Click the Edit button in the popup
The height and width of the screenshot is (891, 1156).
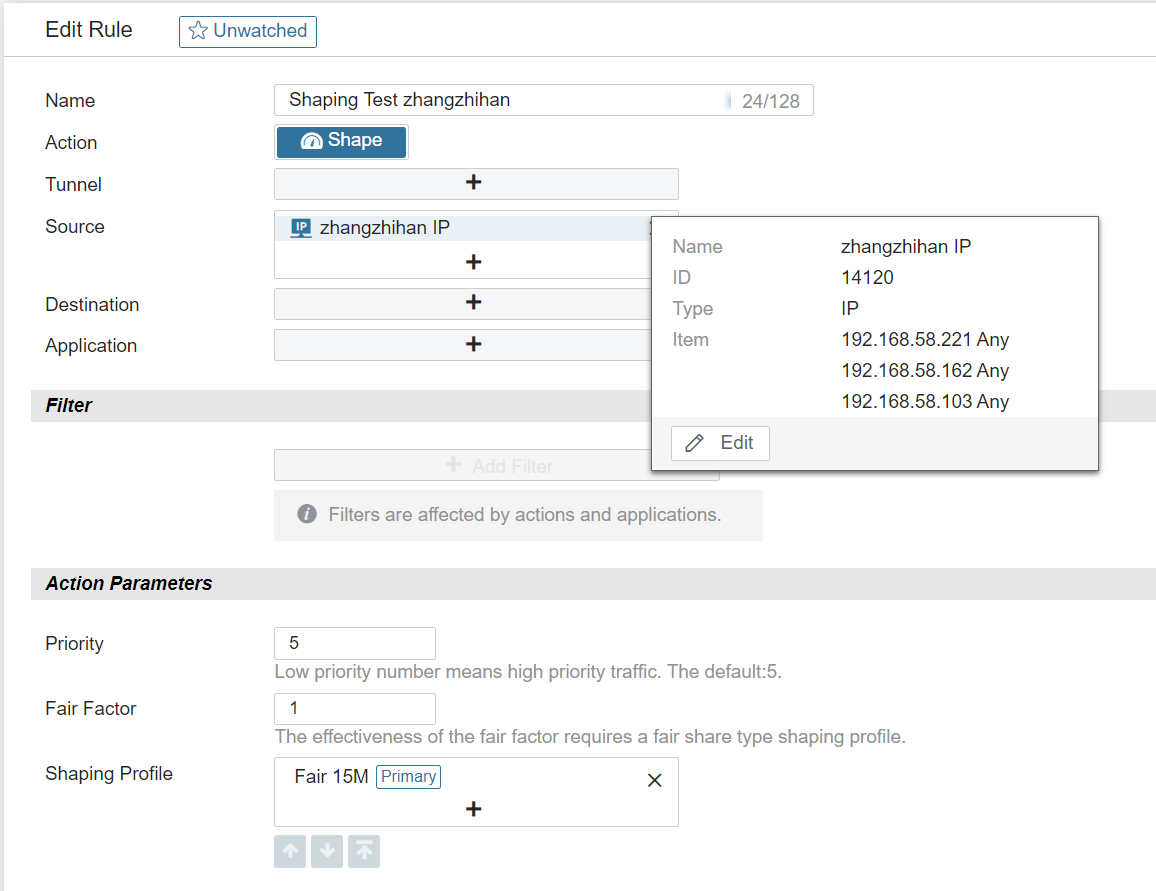coord(720,443)
